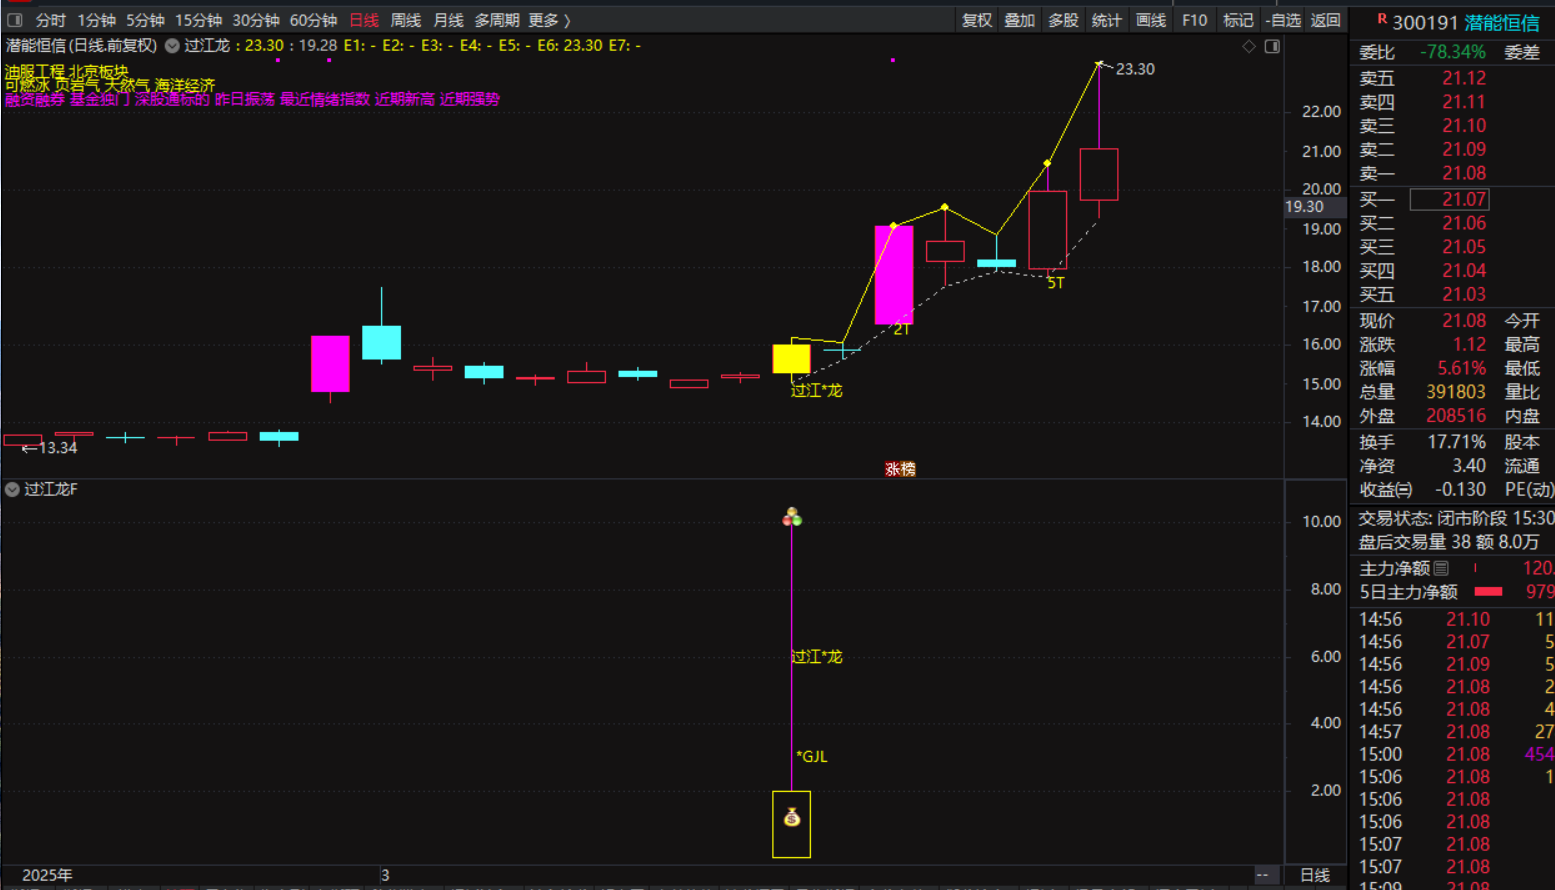Toggle the right sidebar panel icon

tap(1272, 46)
